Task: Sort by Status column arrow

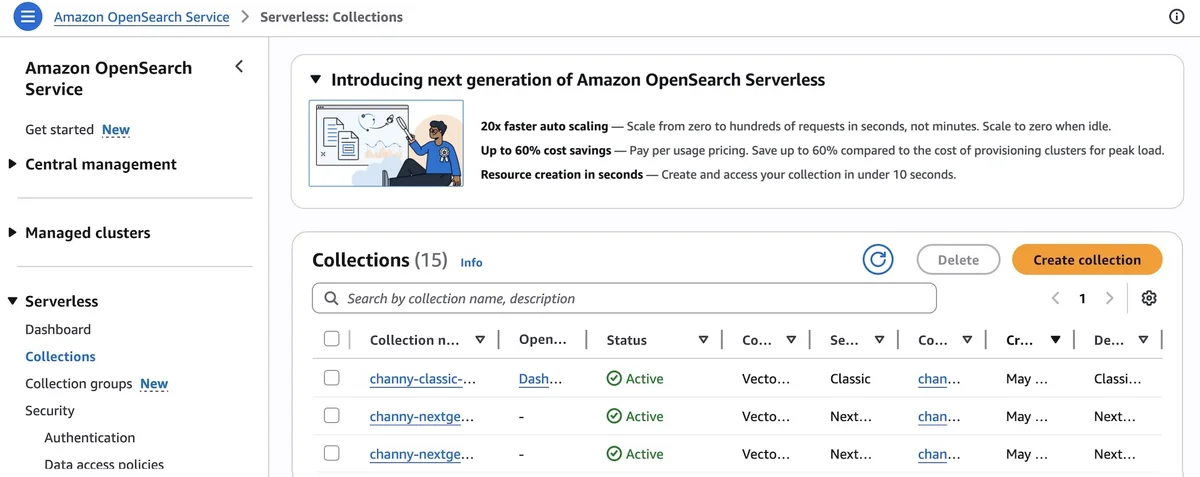Action: point(703,340)
